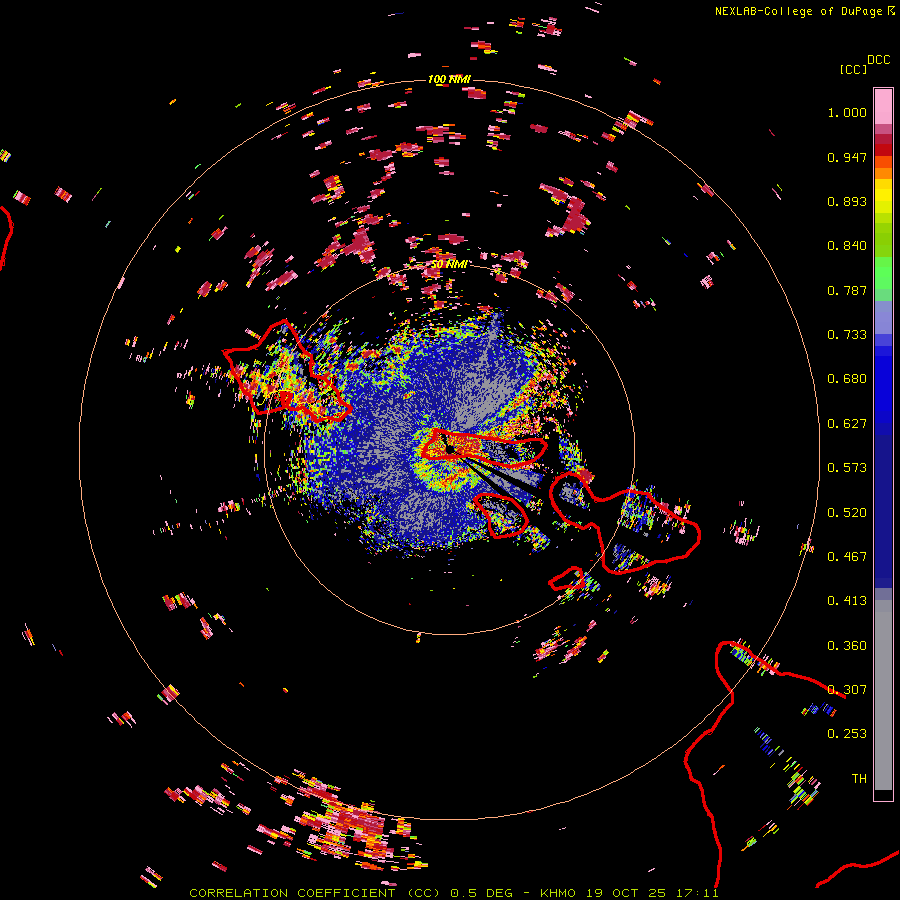The height and width of the screenshot is (900, 900).
Task: Click the 0.413 legend value
Action: (x=847, y=601)
